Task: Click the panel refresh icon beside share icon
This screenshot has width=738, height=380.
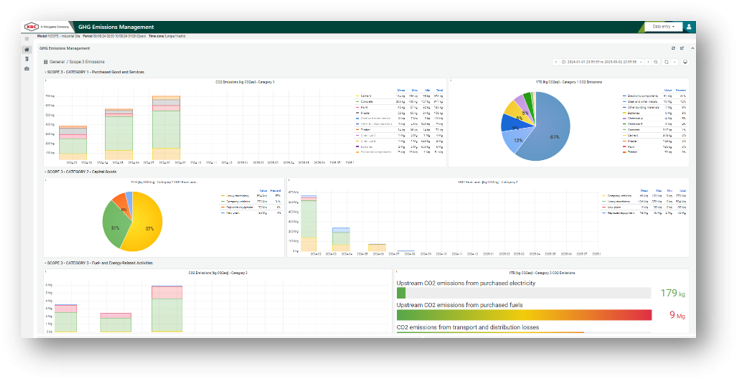Action: tap(673, 48)
